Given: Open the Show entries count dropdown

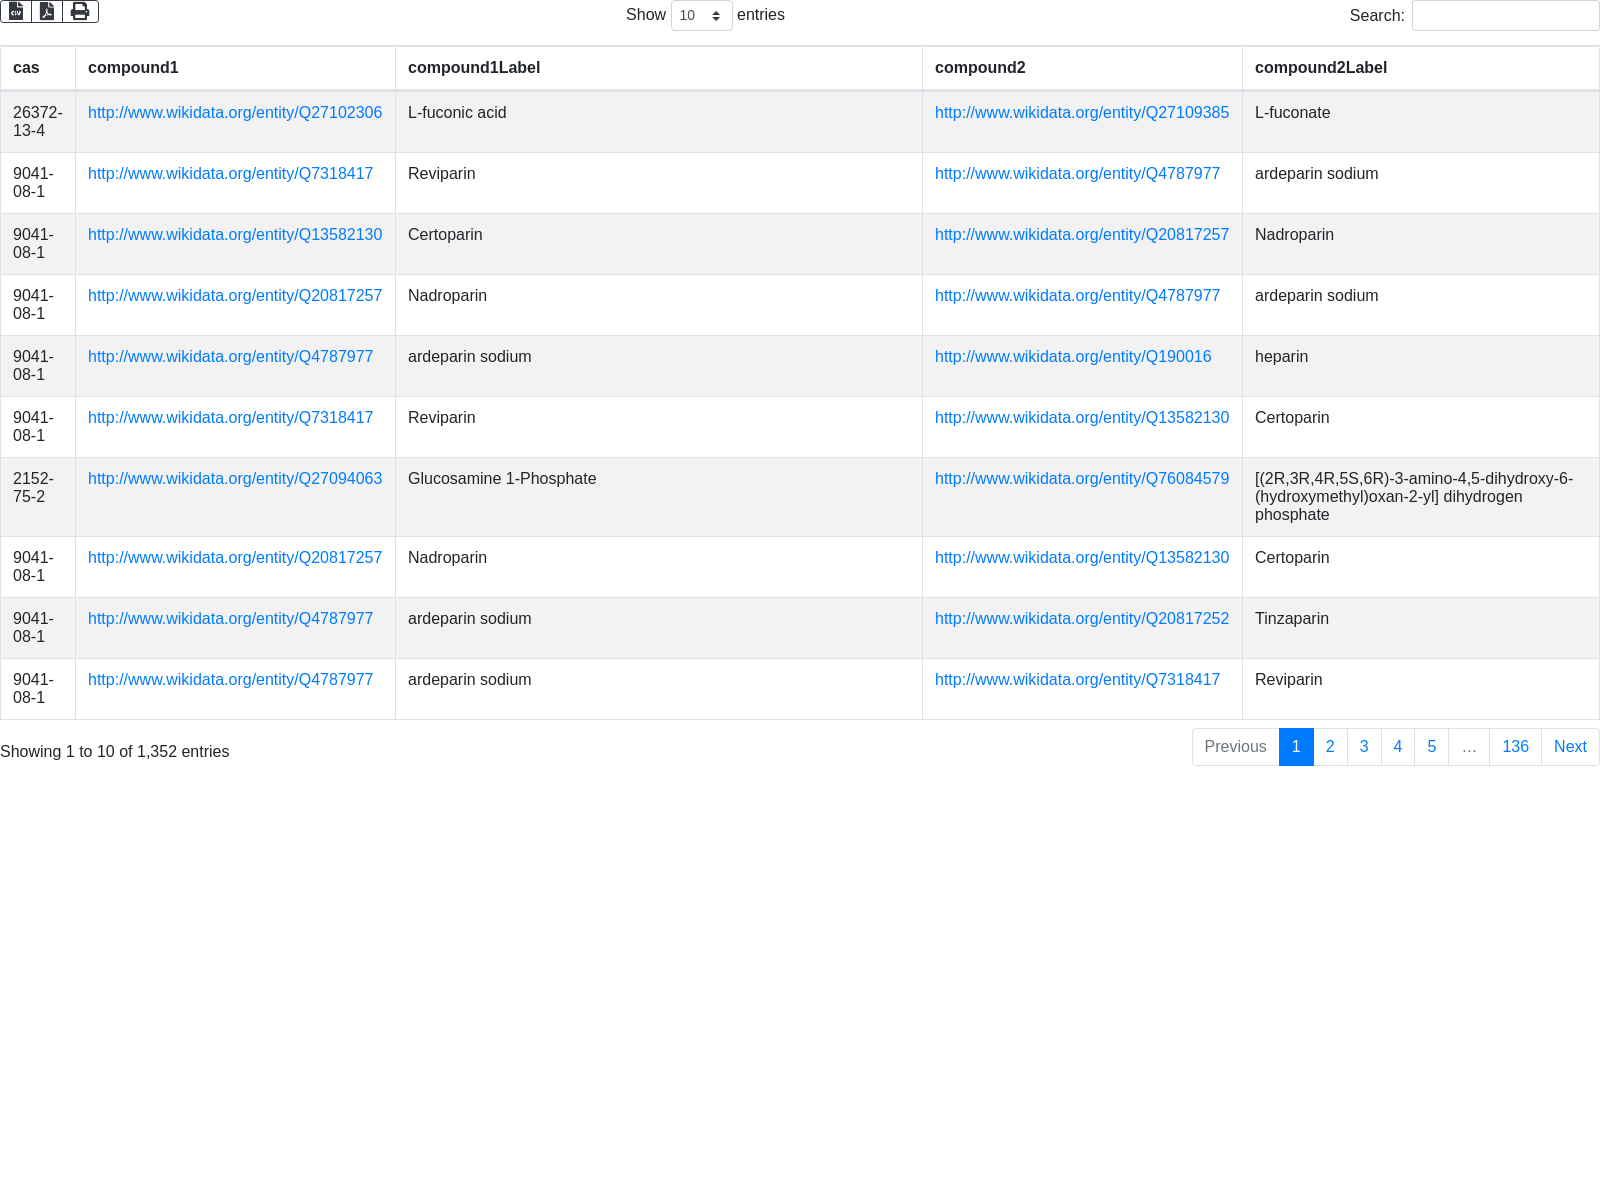Looking at the screenshot, I should (x=701, y=16).
